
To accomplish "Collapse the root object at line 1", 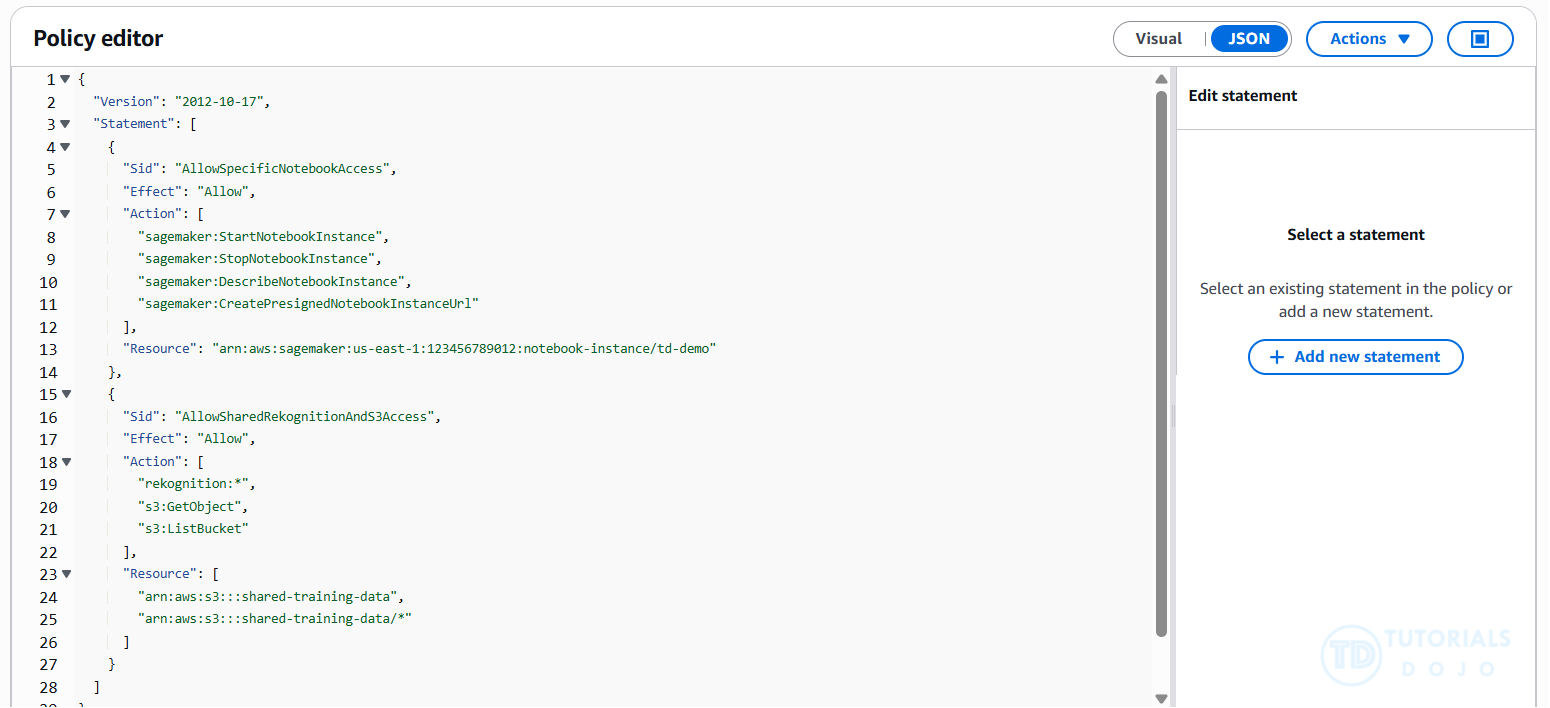I will 65,79.
